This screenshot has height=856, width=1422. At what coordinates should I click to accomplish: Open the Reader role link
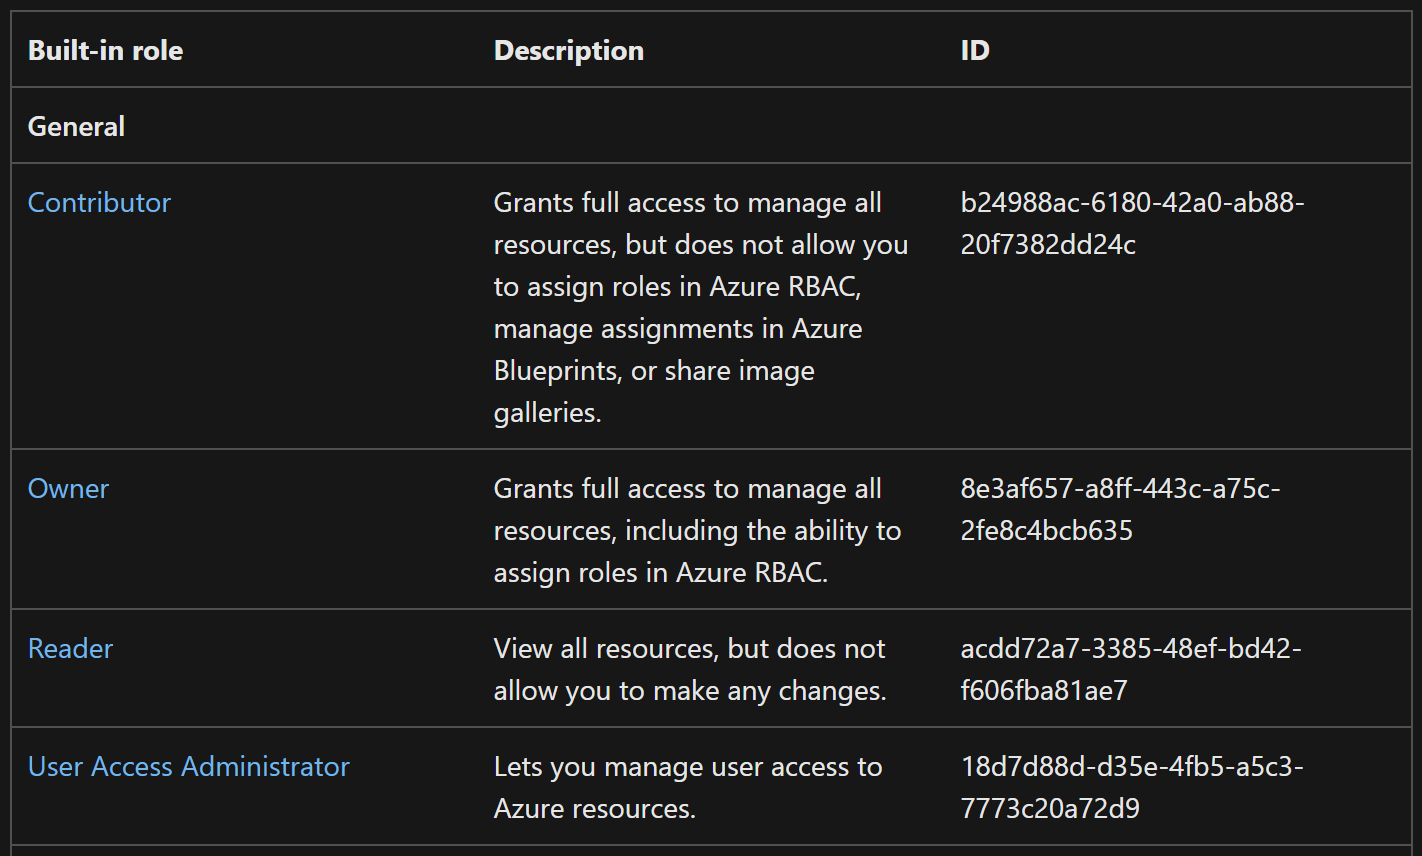click(70, 649)
